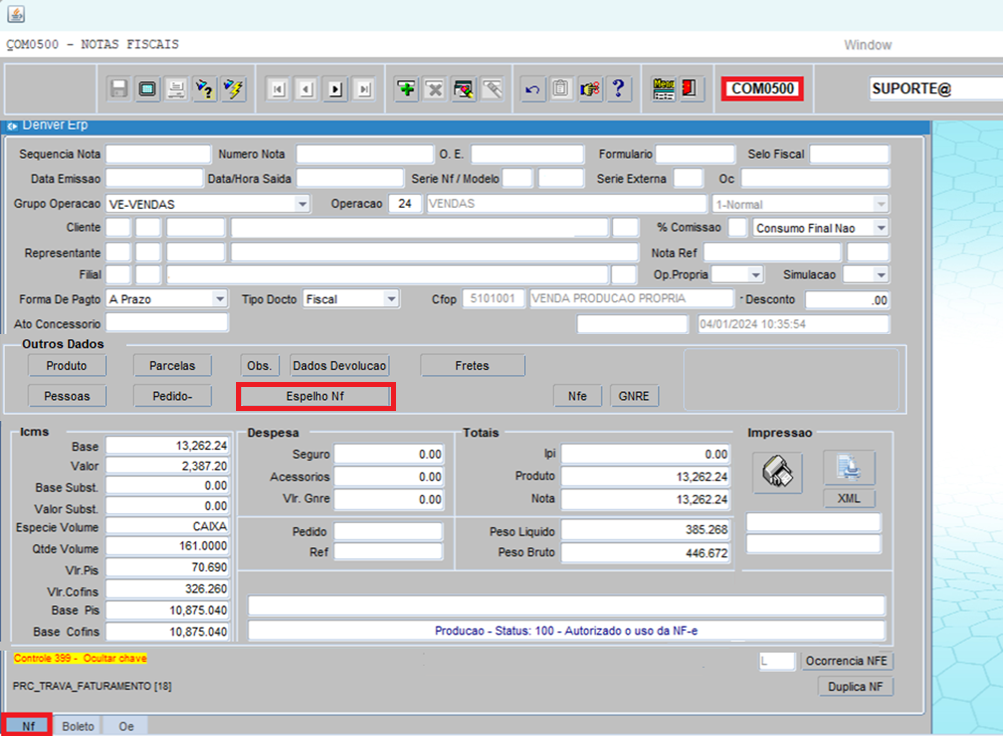Viewport: 1003px width, 736px height.
Task: Click the Duplica NF button
Action: [x=854, y=687]
